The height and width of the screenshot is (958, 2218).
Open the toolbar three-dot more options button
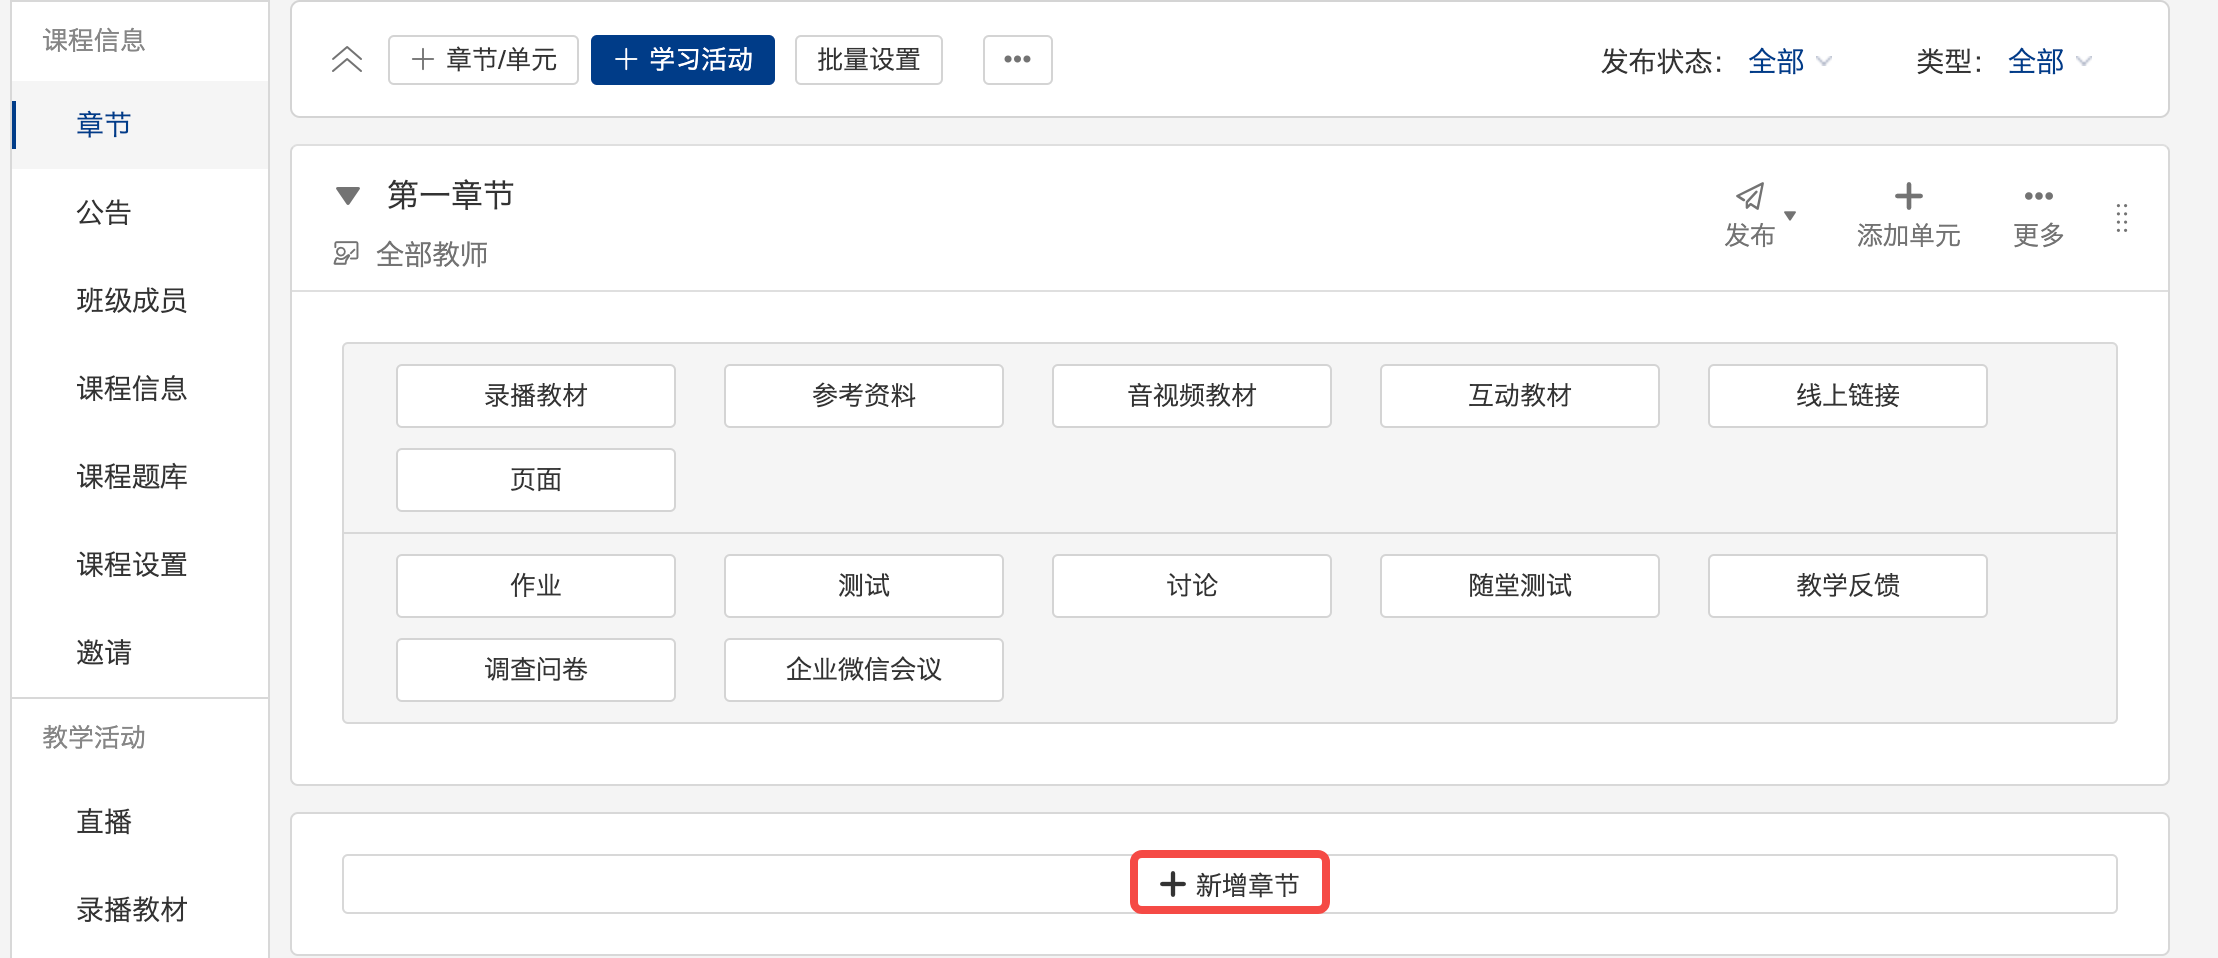point(1017,60)
